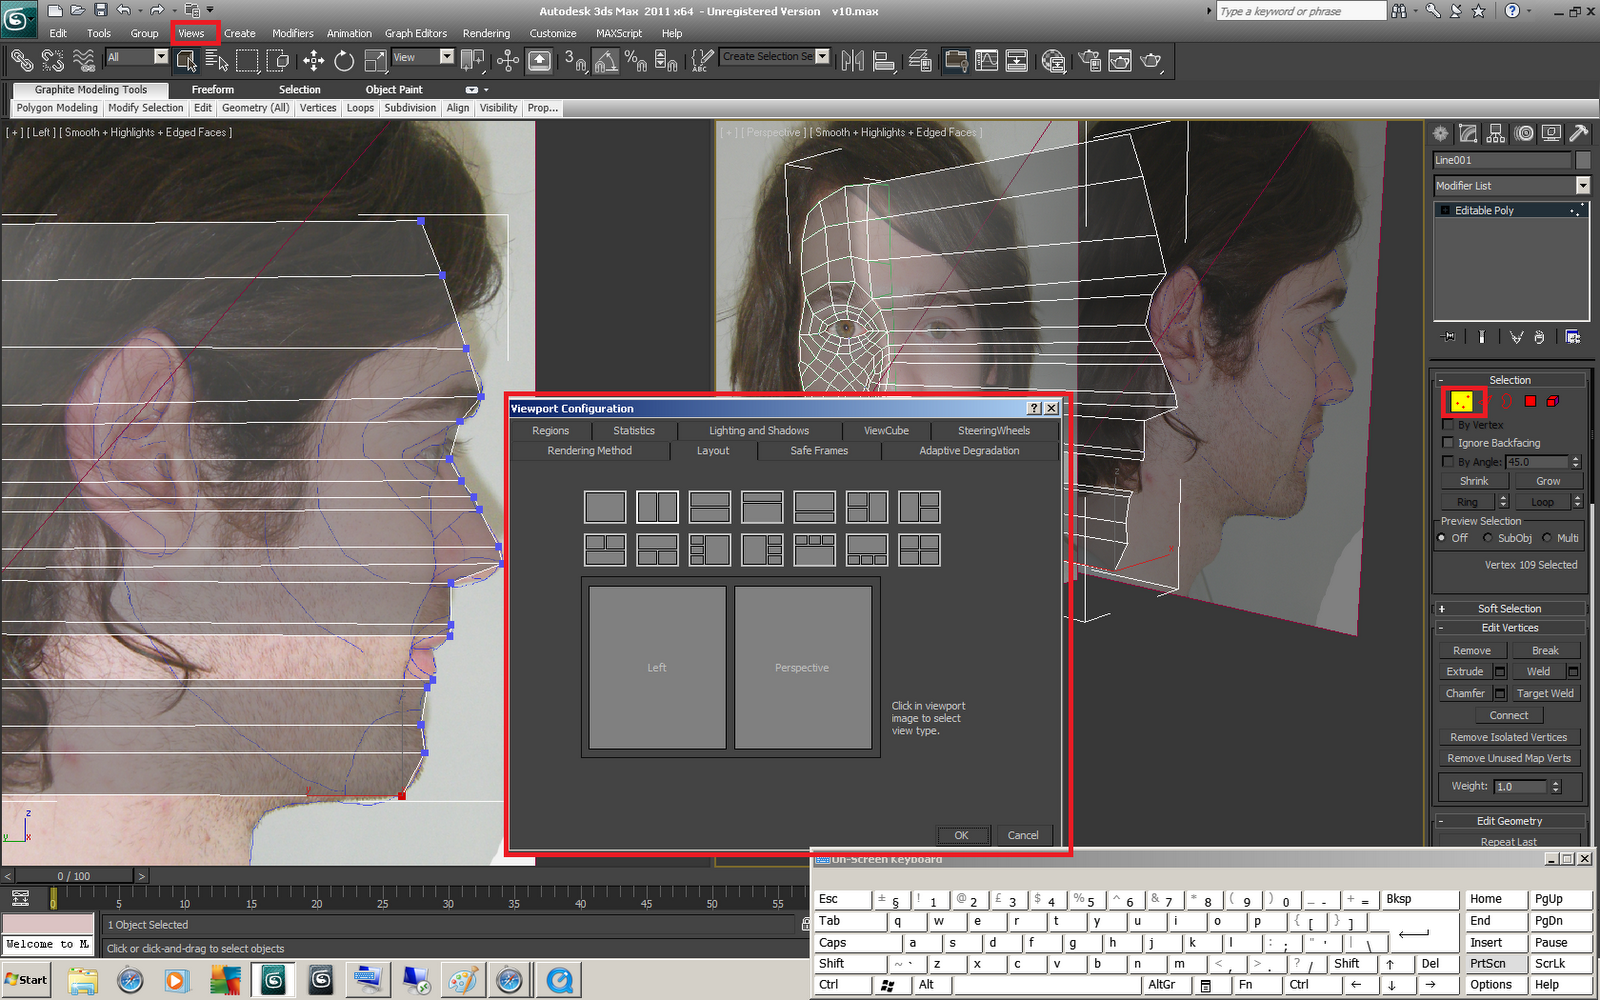
Task: Select the Off preview selection radio
Action: pyautogui.click(x=1442, y=538)
